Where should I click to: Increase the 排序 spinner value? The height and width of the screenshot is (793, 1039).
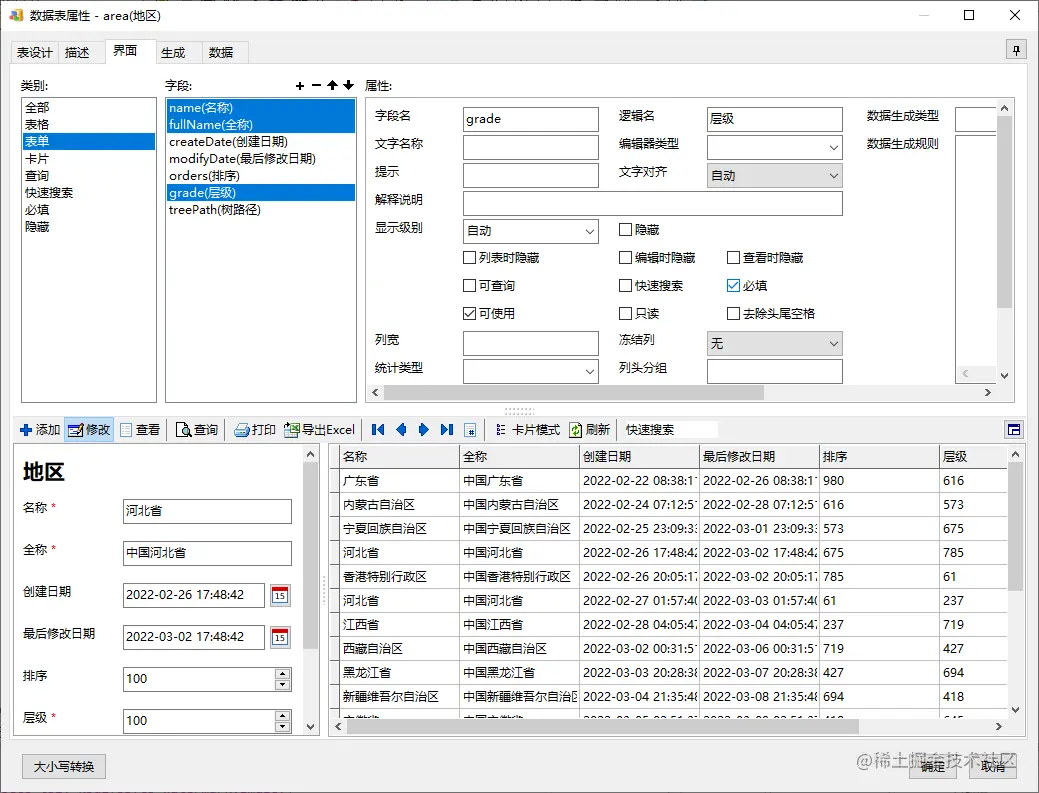[283, 673]
